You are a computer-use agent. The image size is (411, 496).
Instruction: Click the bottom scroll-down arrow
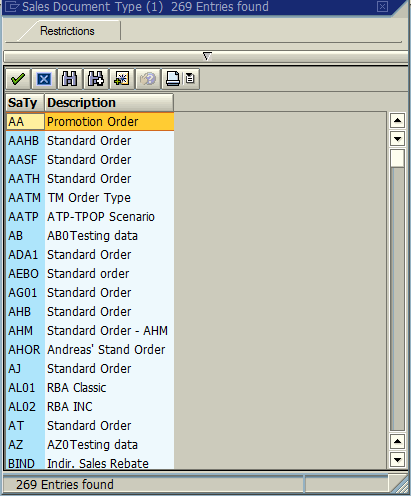[397, 460]
